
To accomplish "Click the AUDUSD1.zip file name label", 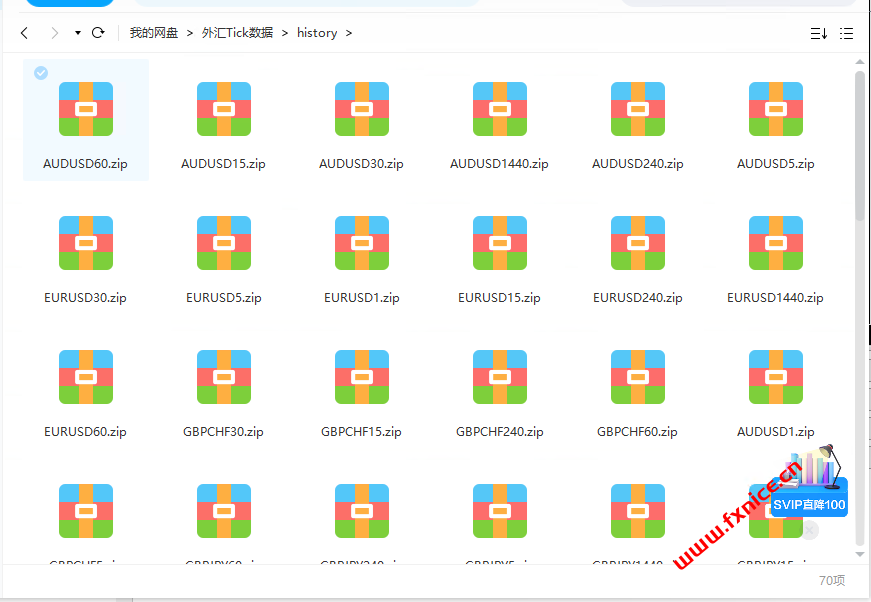I will (x=776, y=432).
